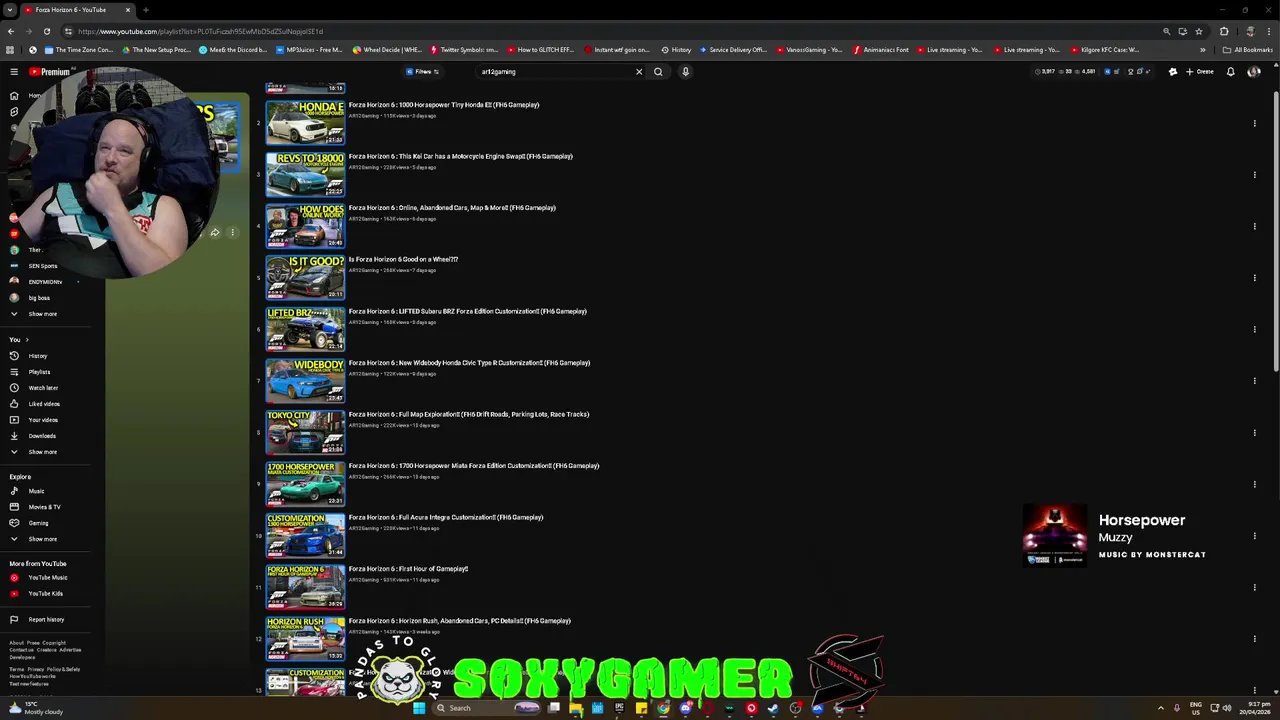Open the Create video button
The height and width of the screenshot is (720, 1280).
1200,72
